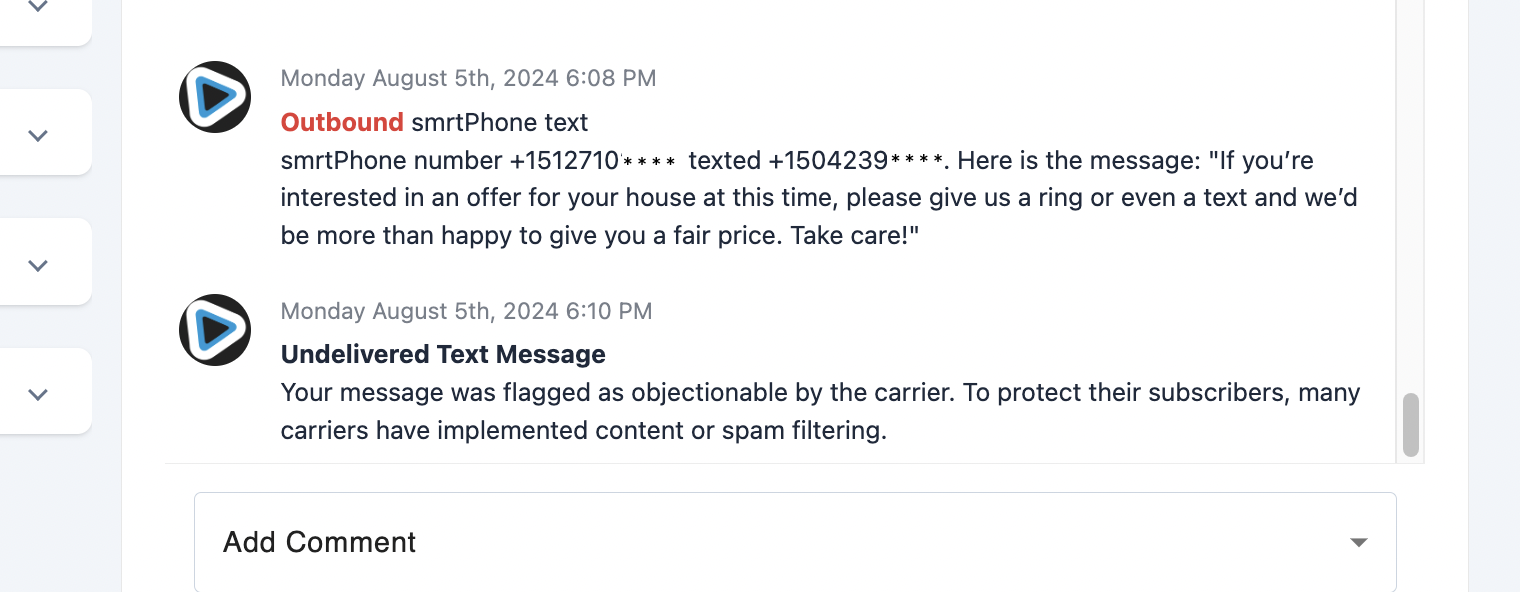Click the smrtPhone avatar beside Undelivered Text Message
The height and width of the screenshot is (592, 1520).
point(214,330)
